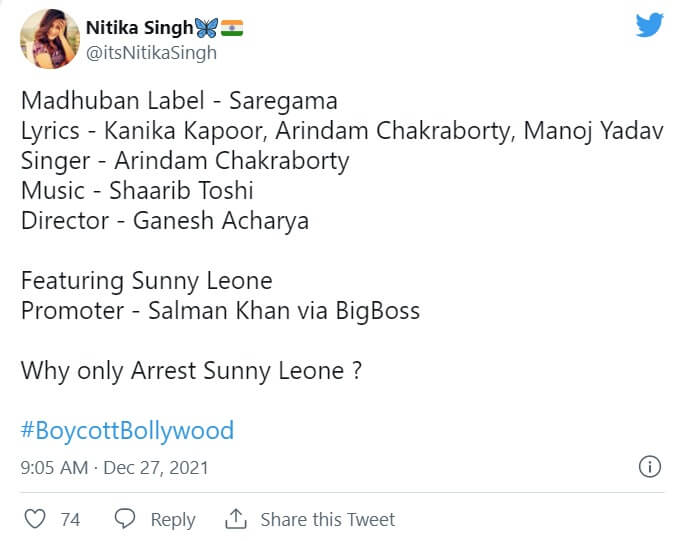
Task: Click the 'Director - Ganesh Acharya' line
Action: (164, 221)
